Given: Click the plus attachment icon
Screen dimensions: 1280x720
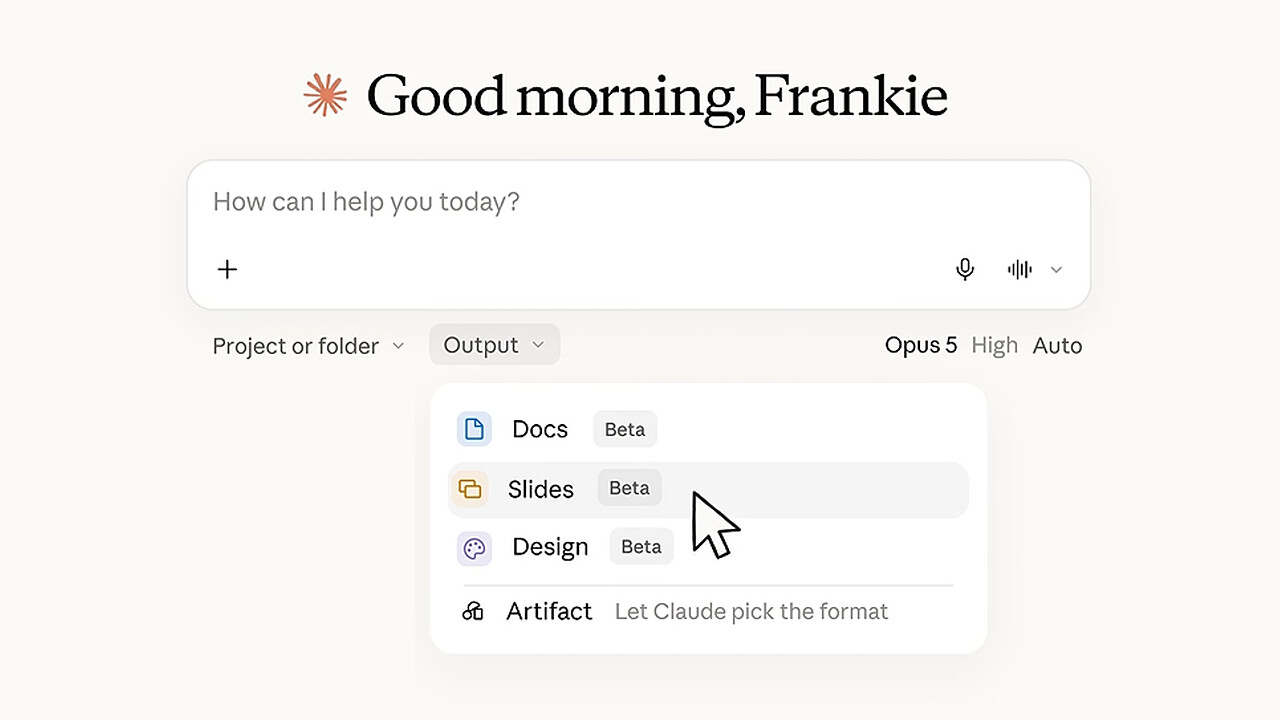Looking at the screenshot, I should pos(227,269).
